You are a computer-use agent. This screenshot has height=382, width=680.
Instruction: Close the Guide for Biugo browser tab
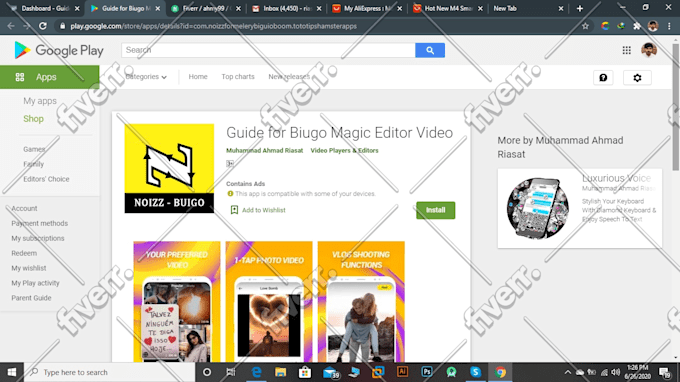point(157,8)
